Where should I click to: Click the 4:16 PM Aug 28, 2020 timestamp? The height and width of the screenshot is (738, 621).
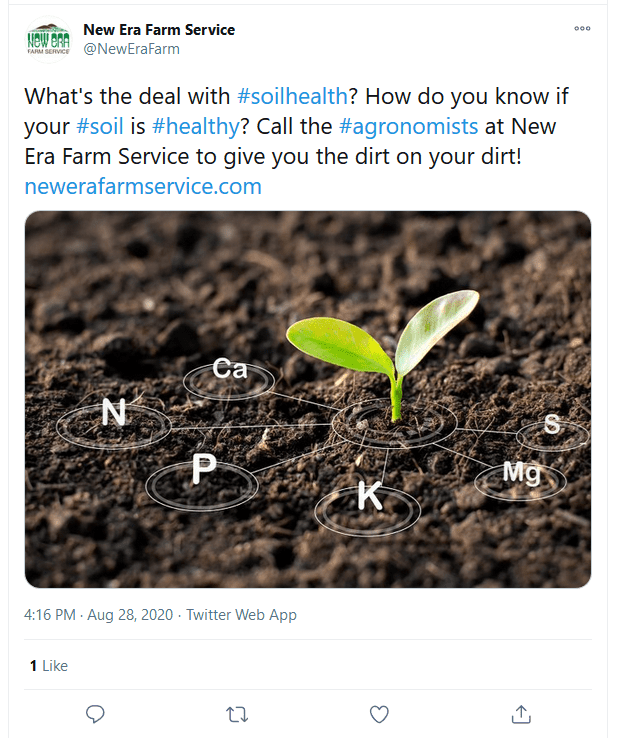(99, 615)
